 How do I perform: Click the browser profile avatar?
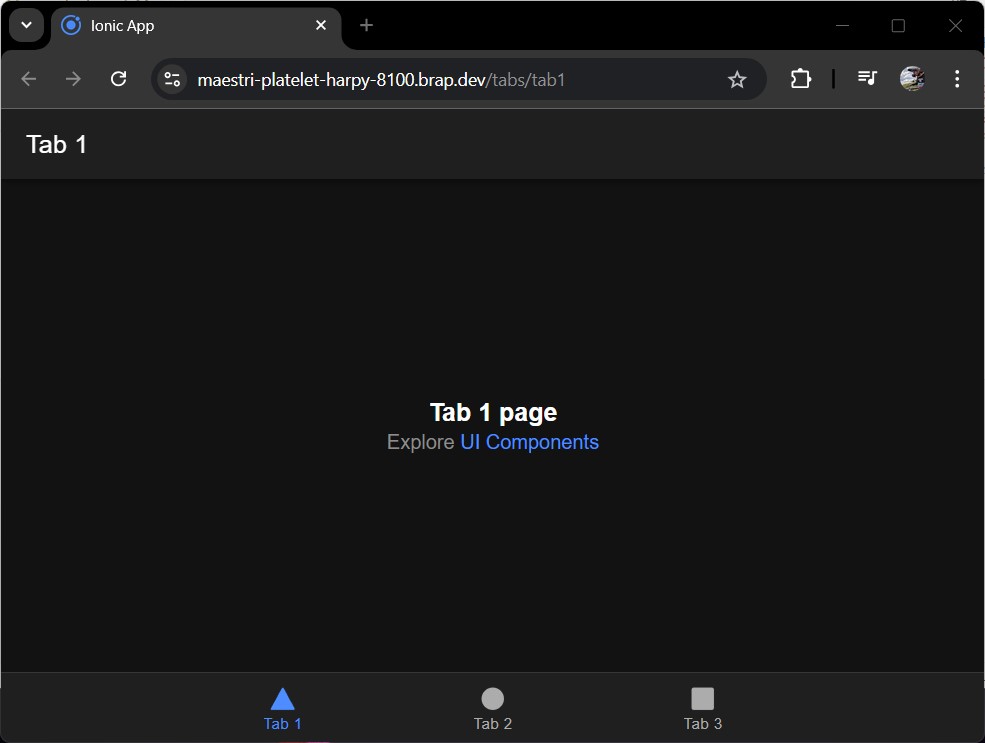pyautogui.click(x=911, y=78)
